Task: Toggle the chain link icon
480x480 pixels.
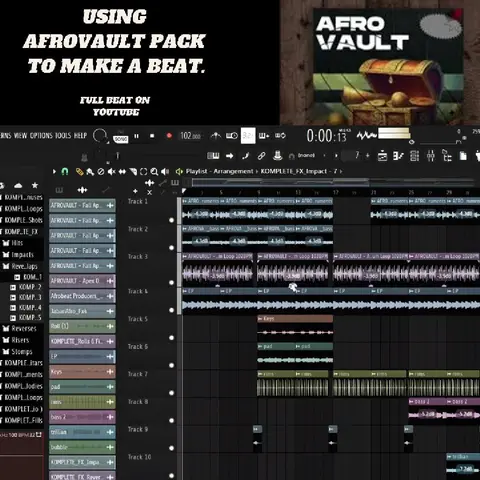Action: pyautogui.click(x=262, y=156)
